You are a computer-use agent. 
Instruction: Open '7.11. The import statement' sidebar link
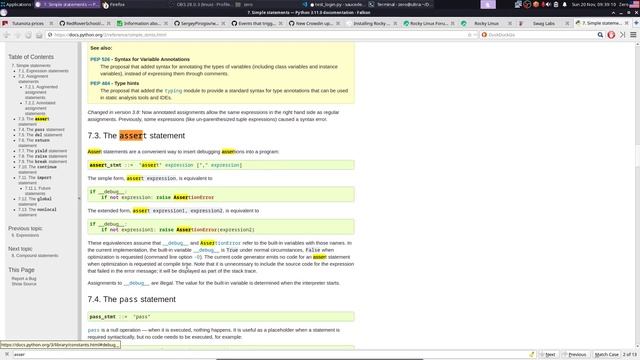[35, 180]
